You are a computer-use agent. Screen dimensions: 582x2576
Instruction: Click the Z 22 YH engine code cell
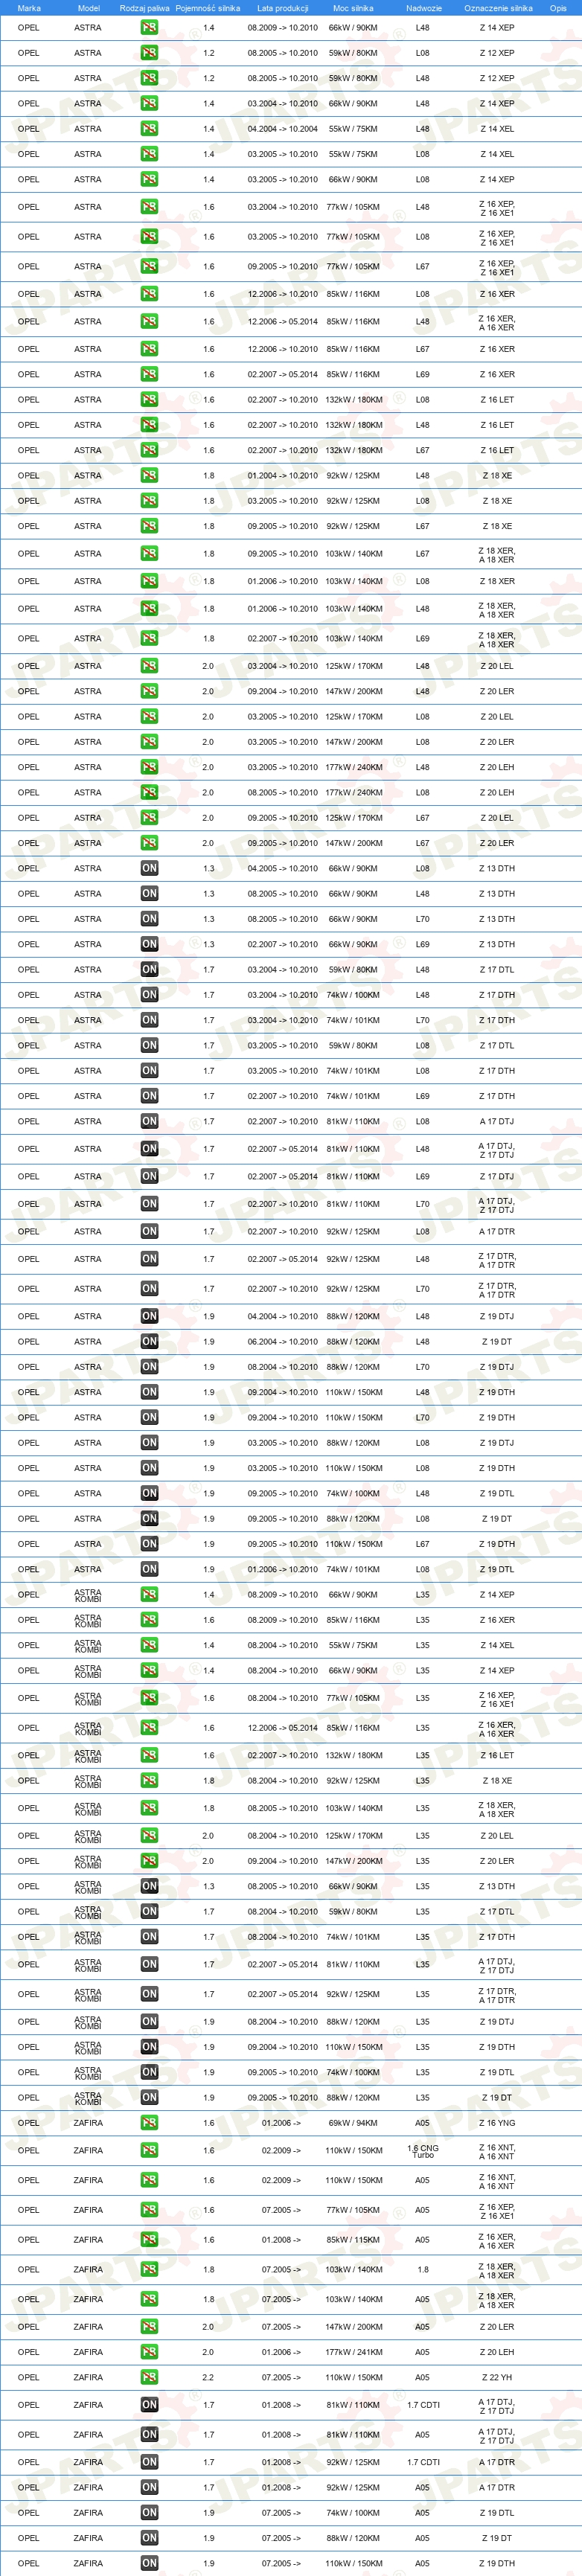(x=497, y=2377)
